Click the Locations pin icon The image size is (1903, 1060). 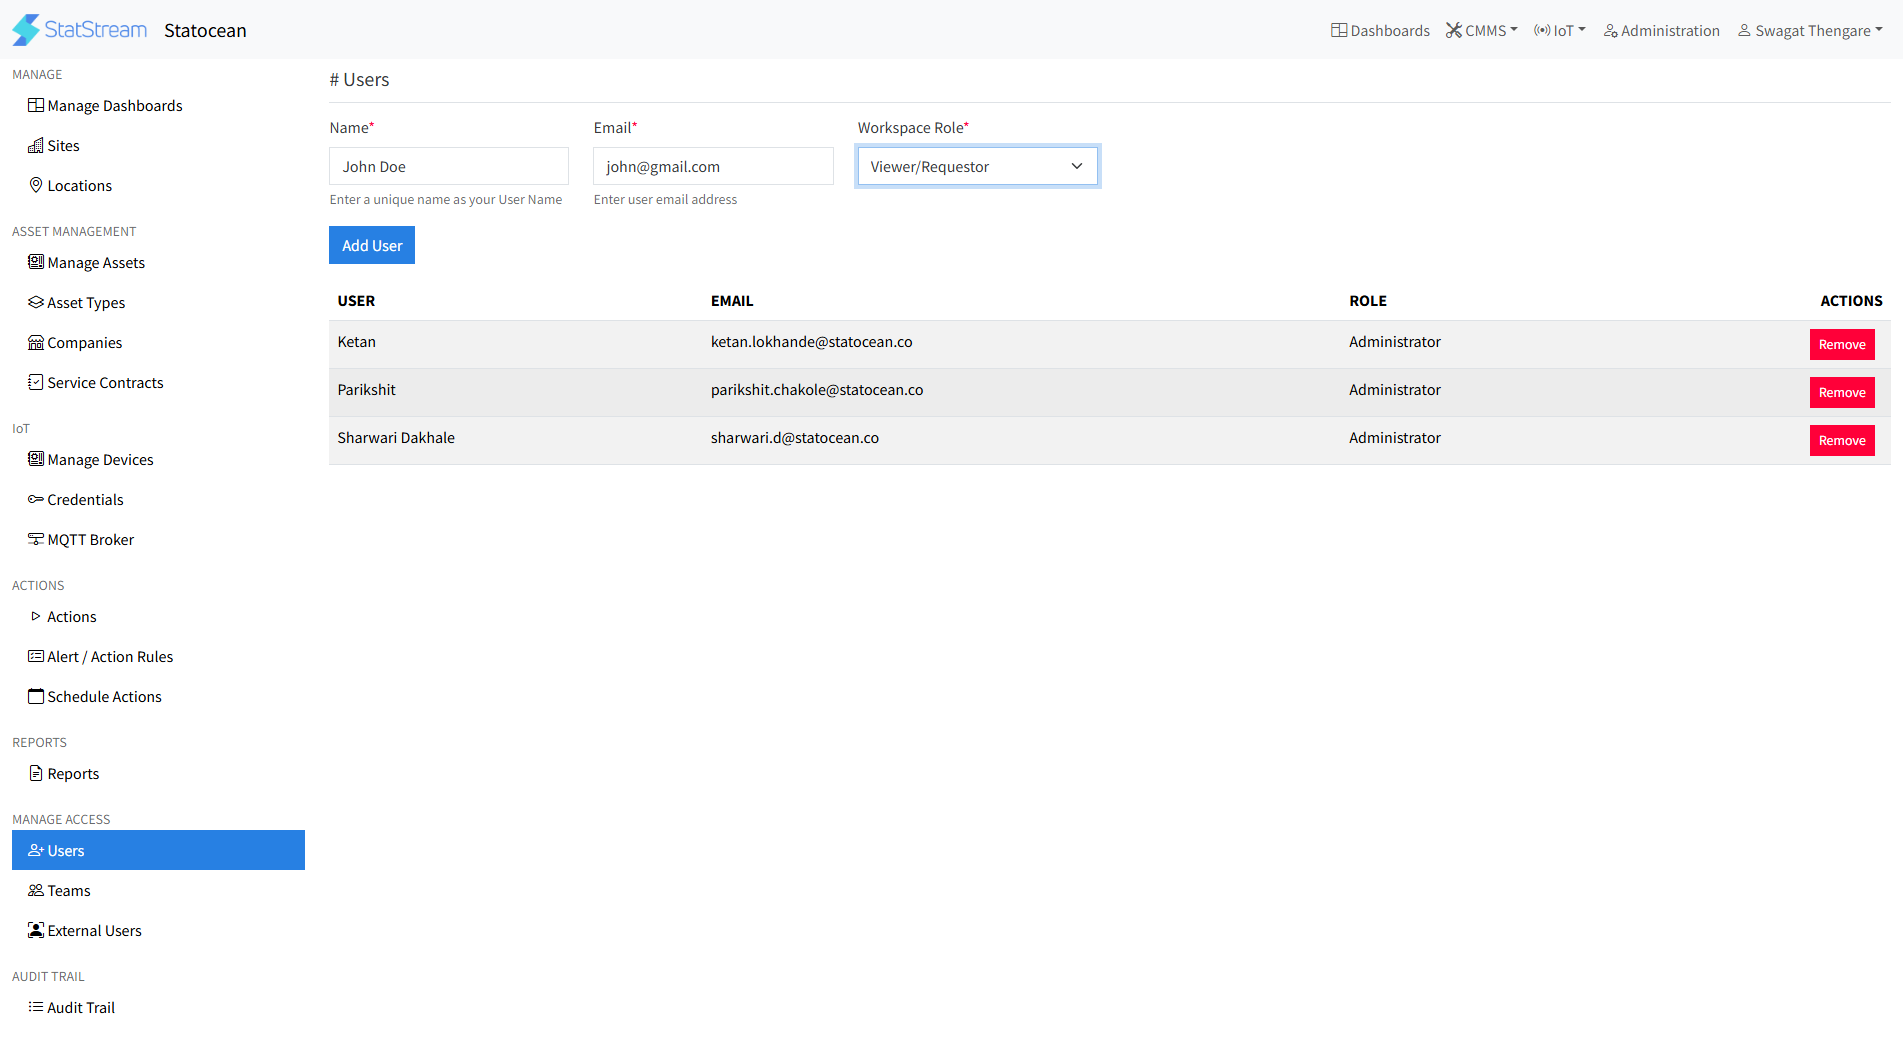[x=36, y=185]
